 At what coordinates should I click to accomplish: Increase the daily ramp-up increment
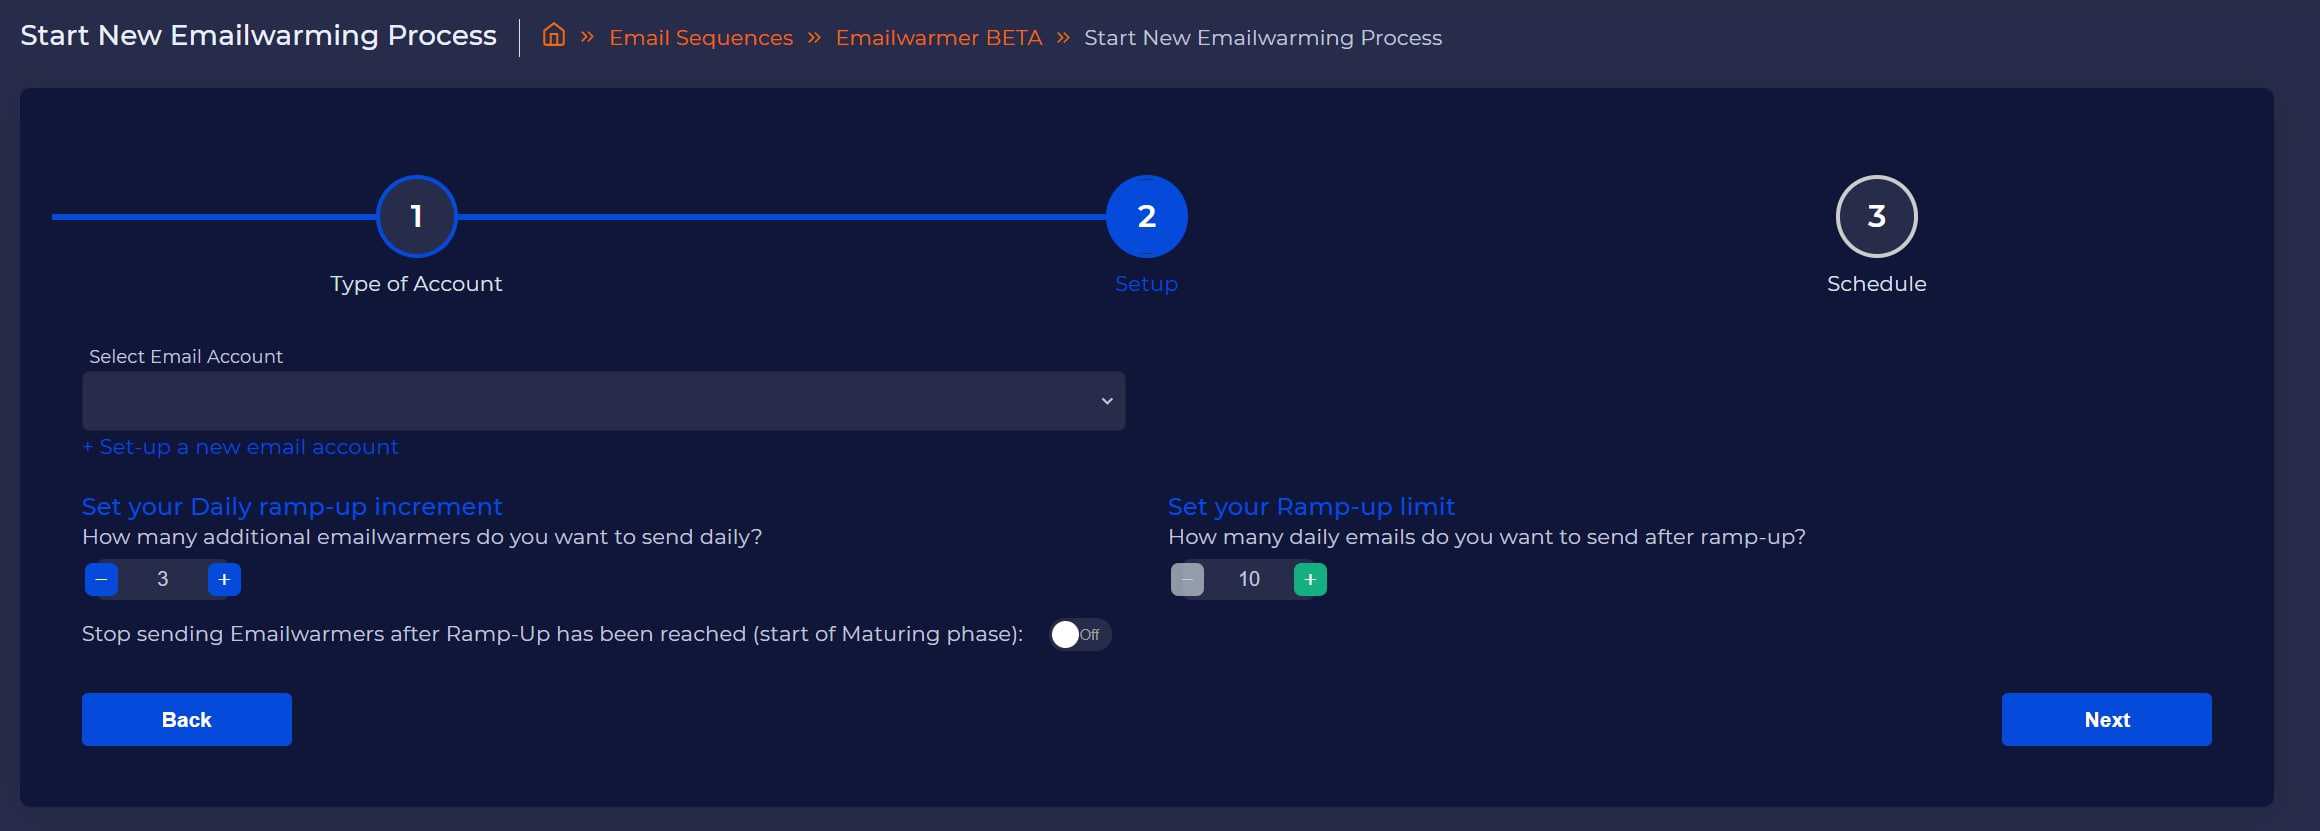pyautogui.click(x=224, y=579)
